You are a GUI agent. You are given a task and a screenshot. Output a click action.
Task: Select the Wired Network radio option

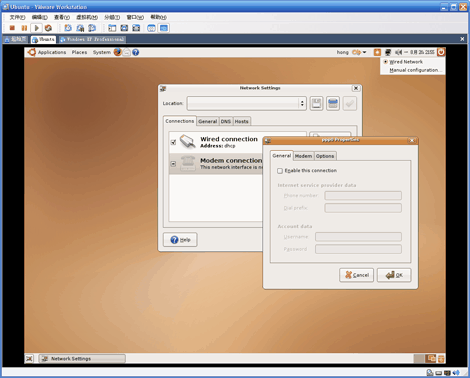pos(385,62)
